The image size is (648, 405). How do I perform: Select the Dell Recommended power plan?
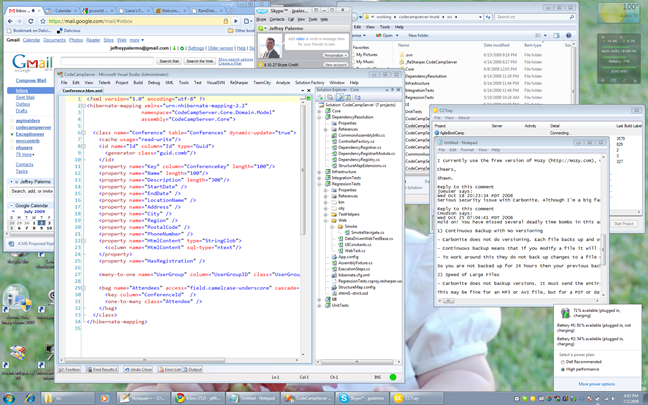[x=563, y=362]
